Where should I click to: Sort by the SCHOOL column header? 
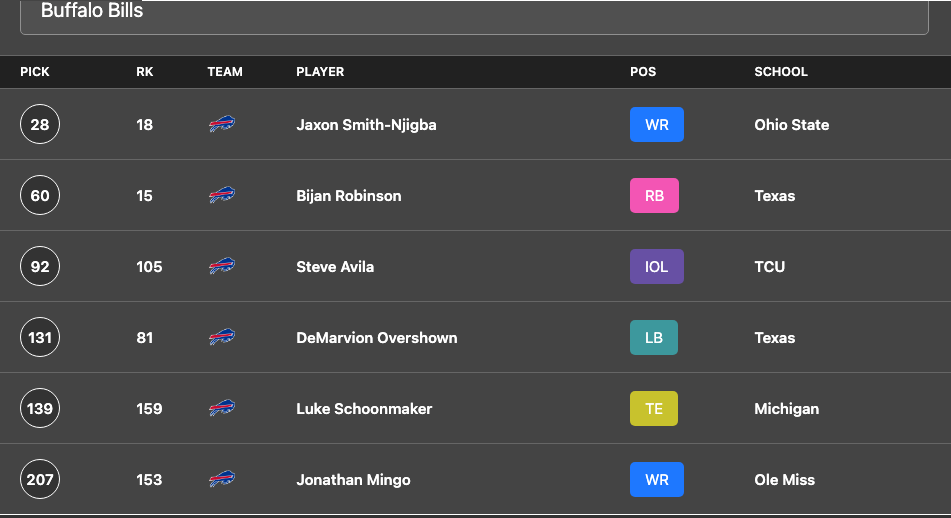(x=781, y=72)
